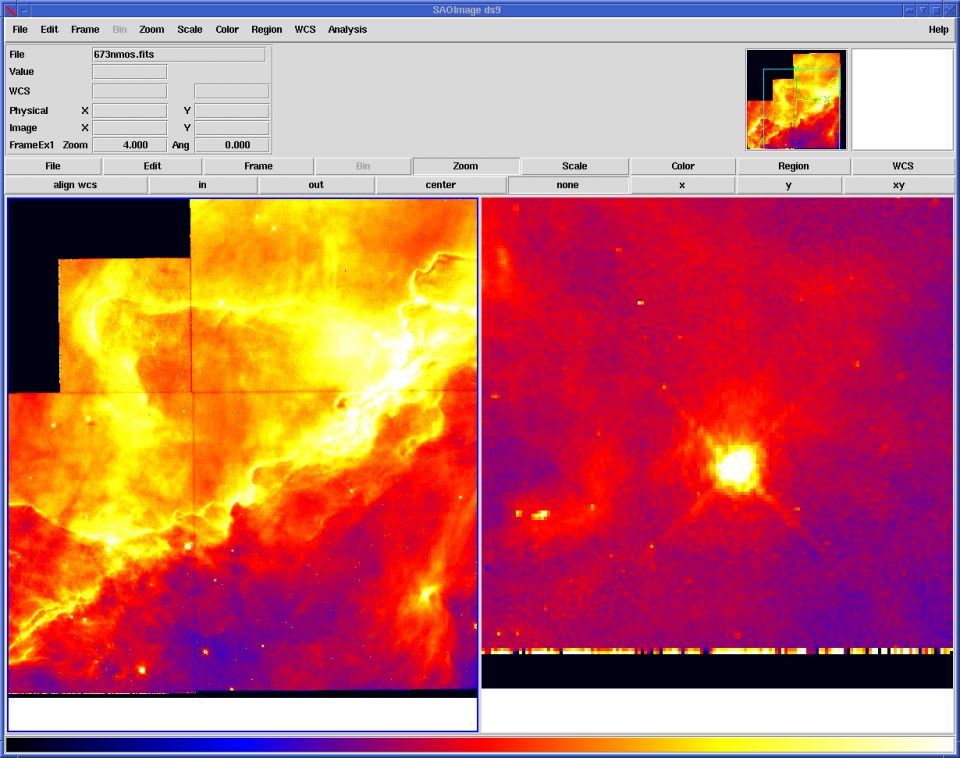Open the WCS menu in menu bar
Viewport: 960px width, 758px height.
[x=305, y=30]
